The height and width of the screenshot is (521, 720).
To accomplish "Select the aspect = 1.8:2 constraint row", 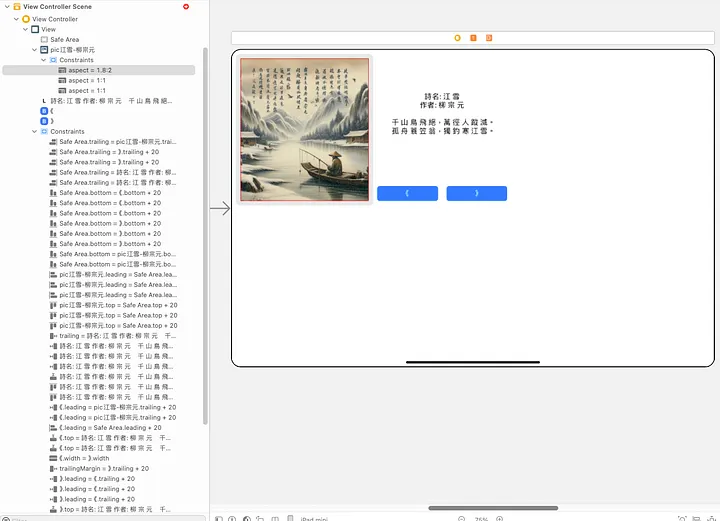I will coord(99,70).
